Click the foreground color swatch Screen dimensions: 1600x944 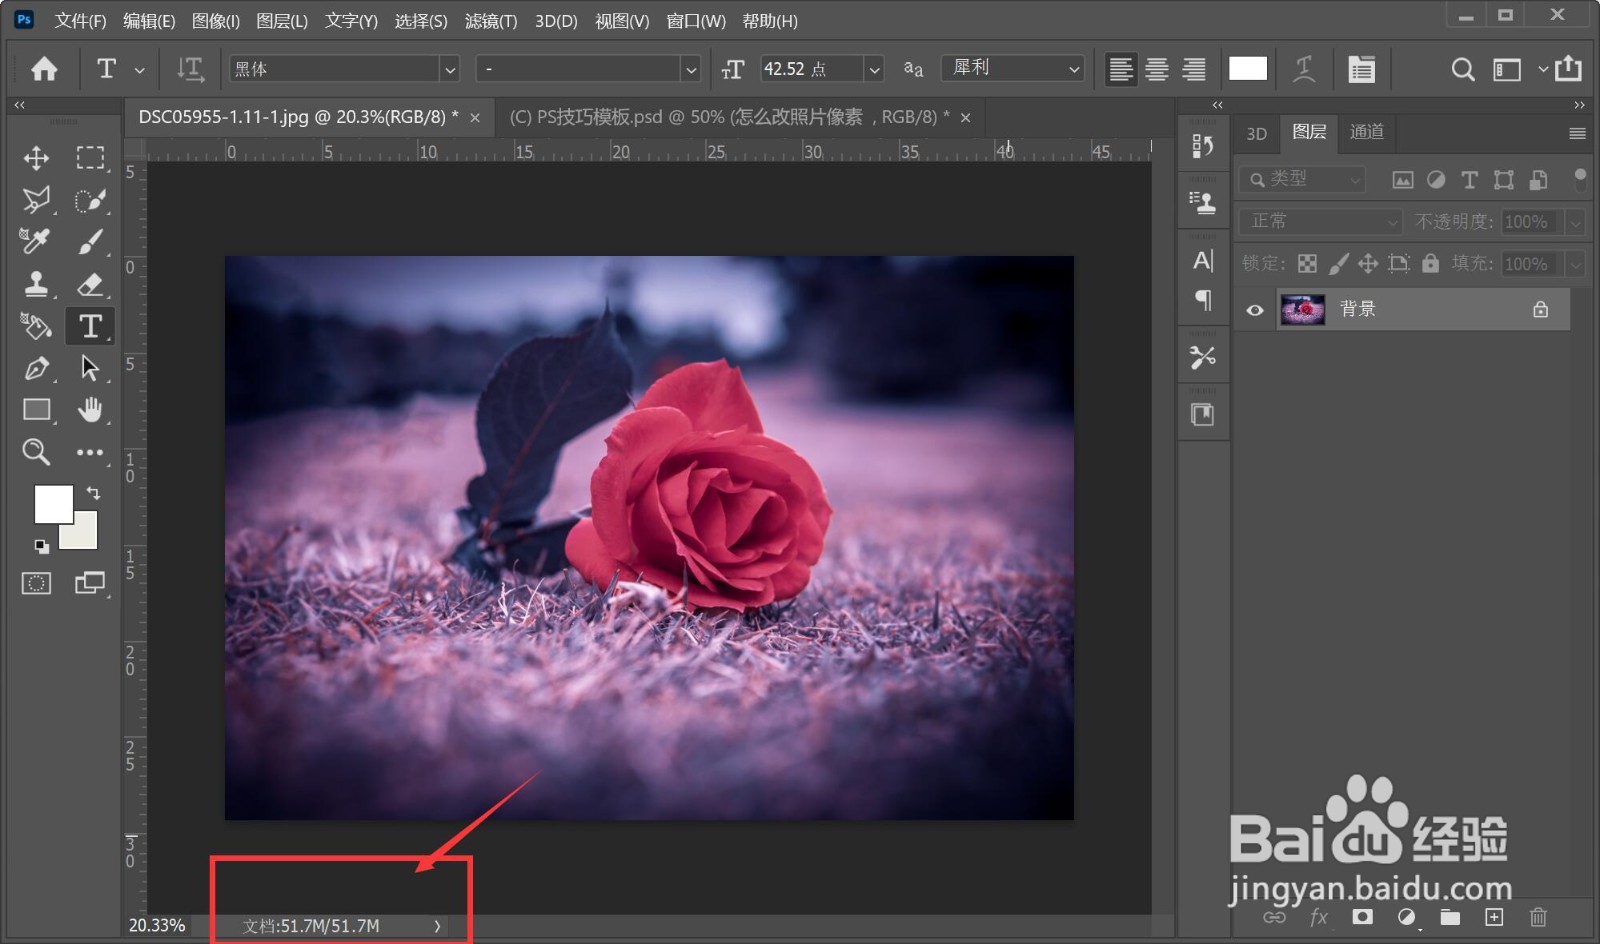click(x=53, y=504)
